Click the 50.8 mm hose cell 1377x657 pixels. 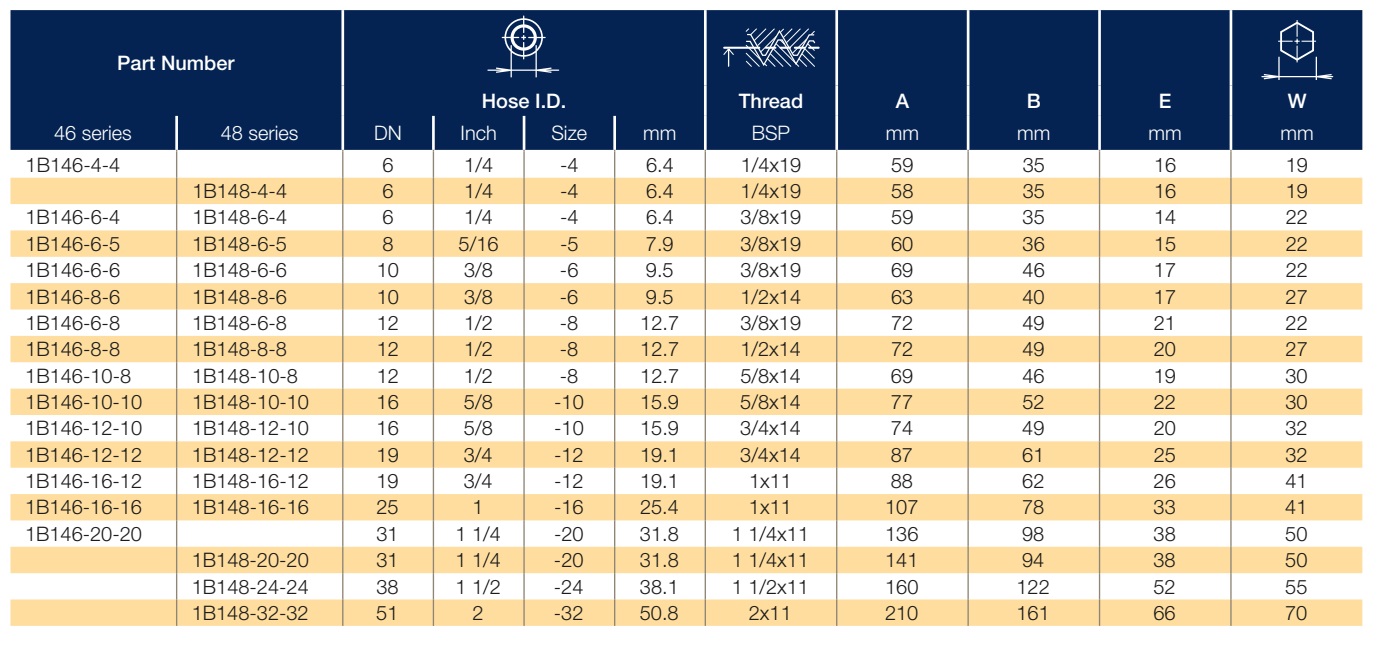click(659, 613)
